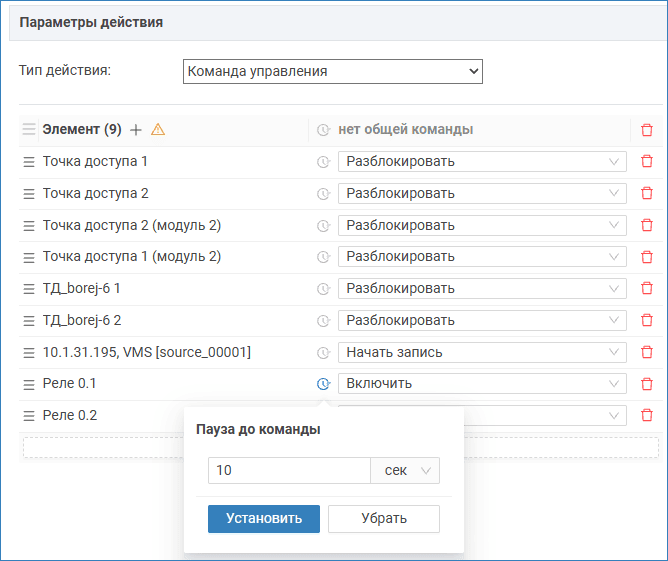Click the header clock icon for common command

pyautogui.click(x=323, y=129)
